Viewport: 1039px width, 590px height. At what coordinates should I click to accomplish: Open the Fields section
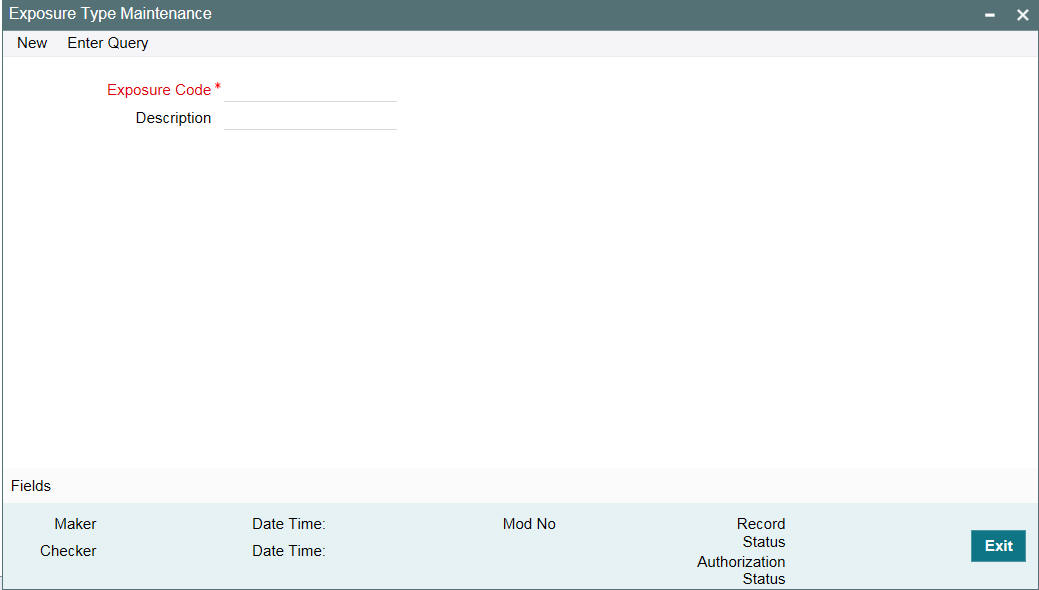click(x=31, y=486)
